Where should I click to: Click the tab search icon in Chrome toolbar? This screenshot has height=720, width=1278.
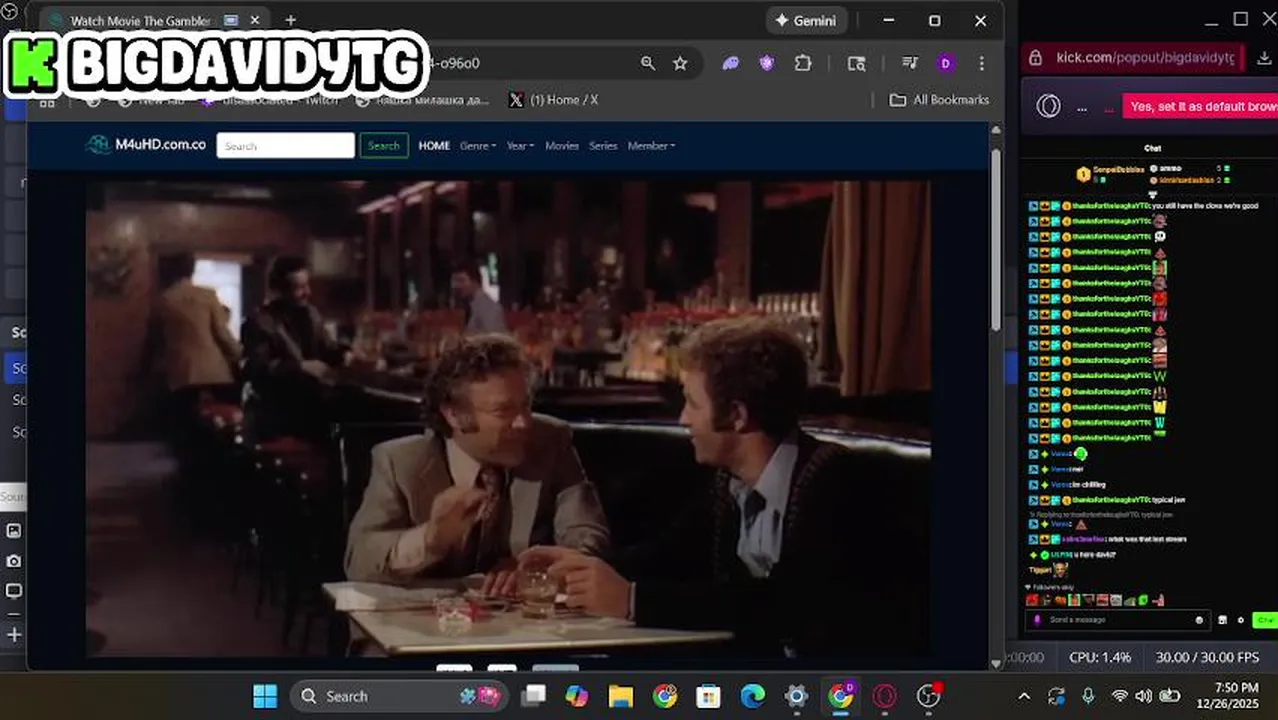(857, 63)
